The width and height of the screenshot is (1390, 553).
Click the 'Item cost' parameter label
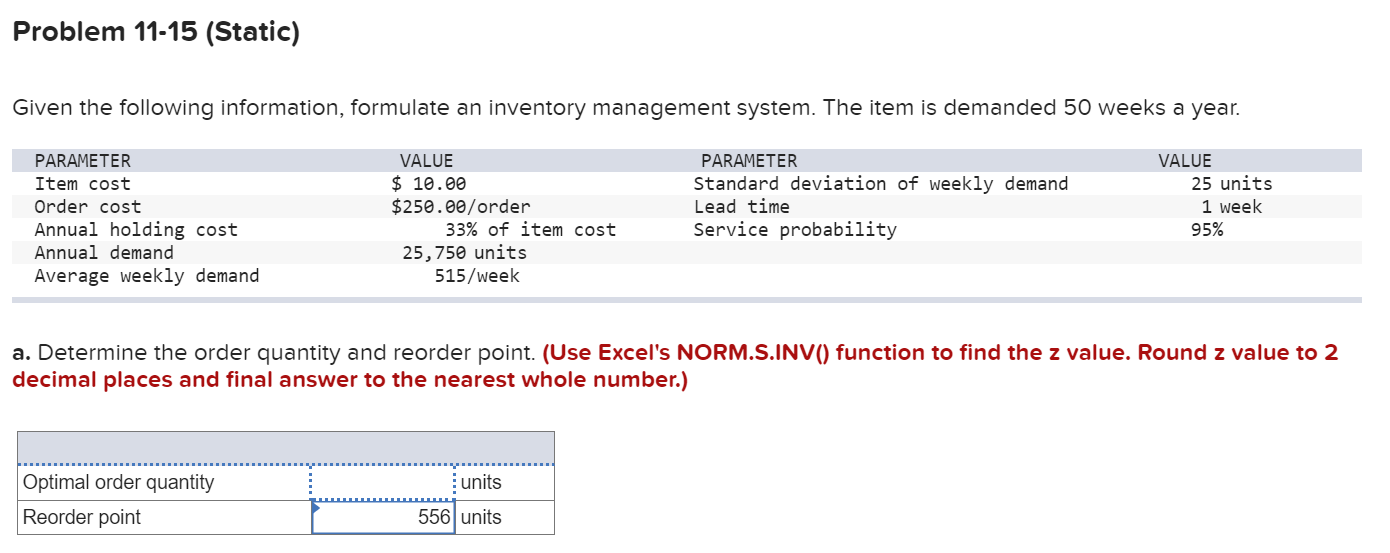point(82,184)
